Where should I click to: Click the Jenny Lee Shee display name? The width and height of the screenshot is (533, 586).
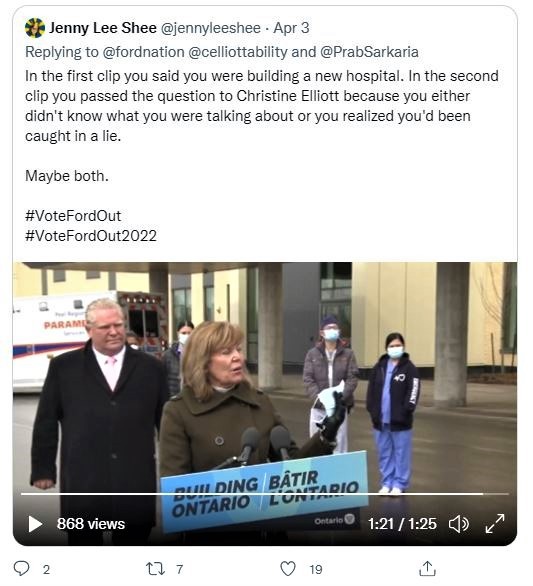pos(103,28)
